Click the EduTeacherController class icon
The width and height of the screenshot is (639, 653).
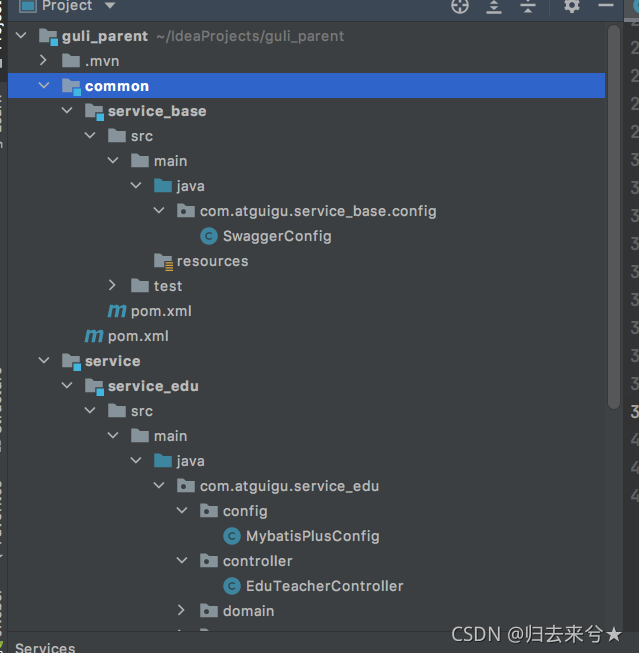[232, 586]
